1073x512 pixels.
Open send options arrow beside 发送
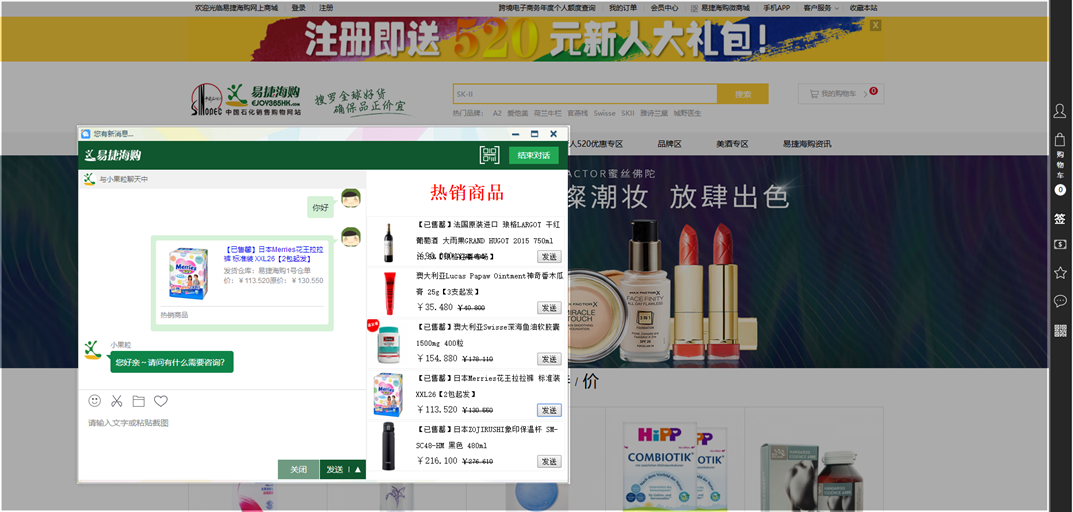(x=357, y=470)
